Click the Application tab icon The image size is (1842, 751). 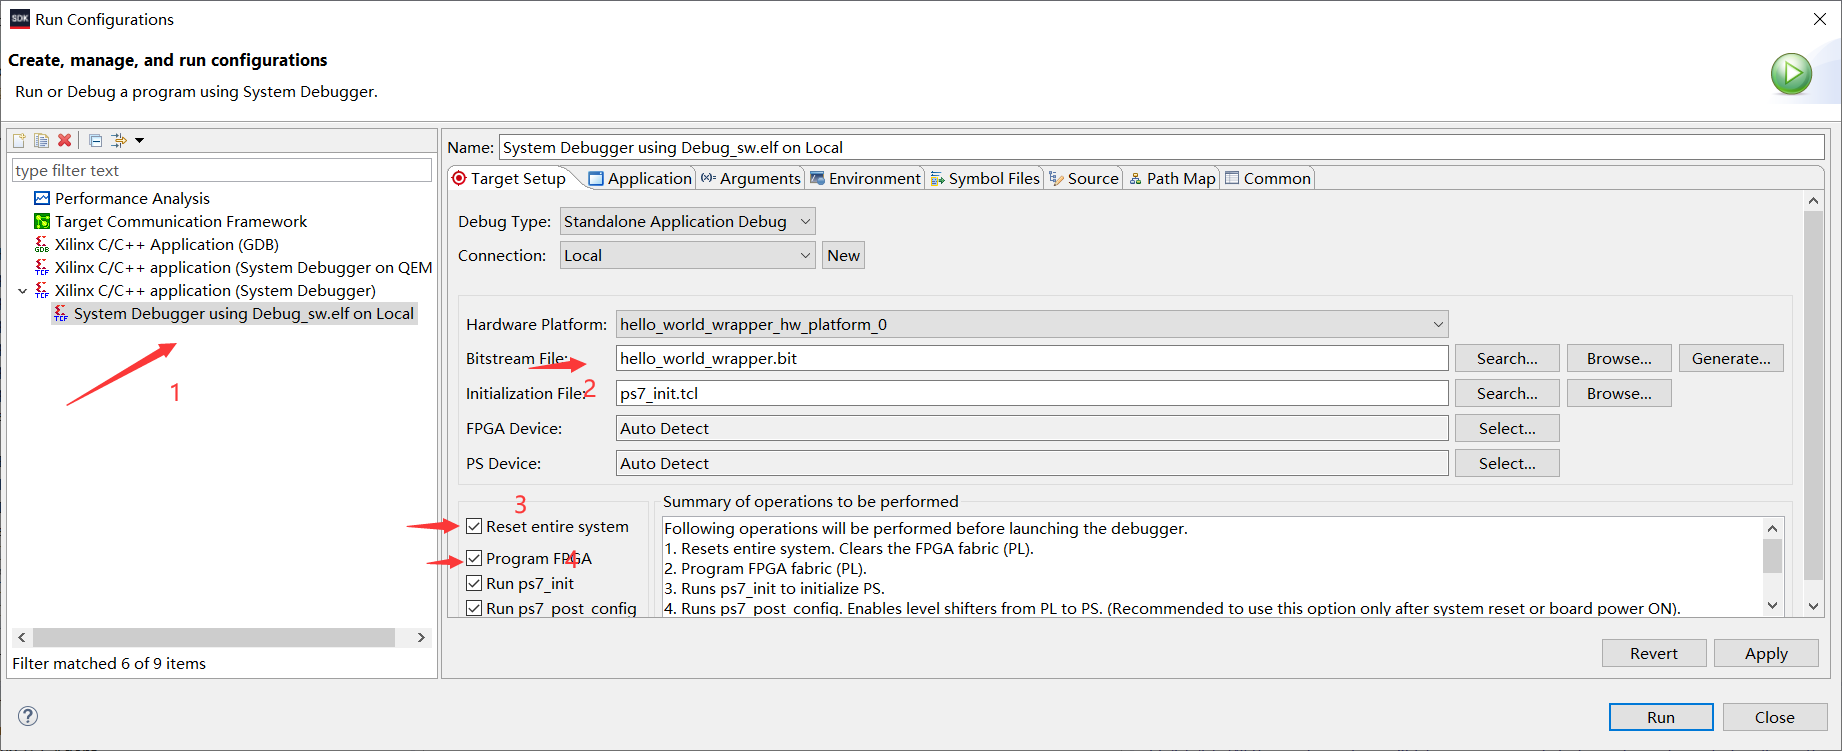(x=596, y=178)
